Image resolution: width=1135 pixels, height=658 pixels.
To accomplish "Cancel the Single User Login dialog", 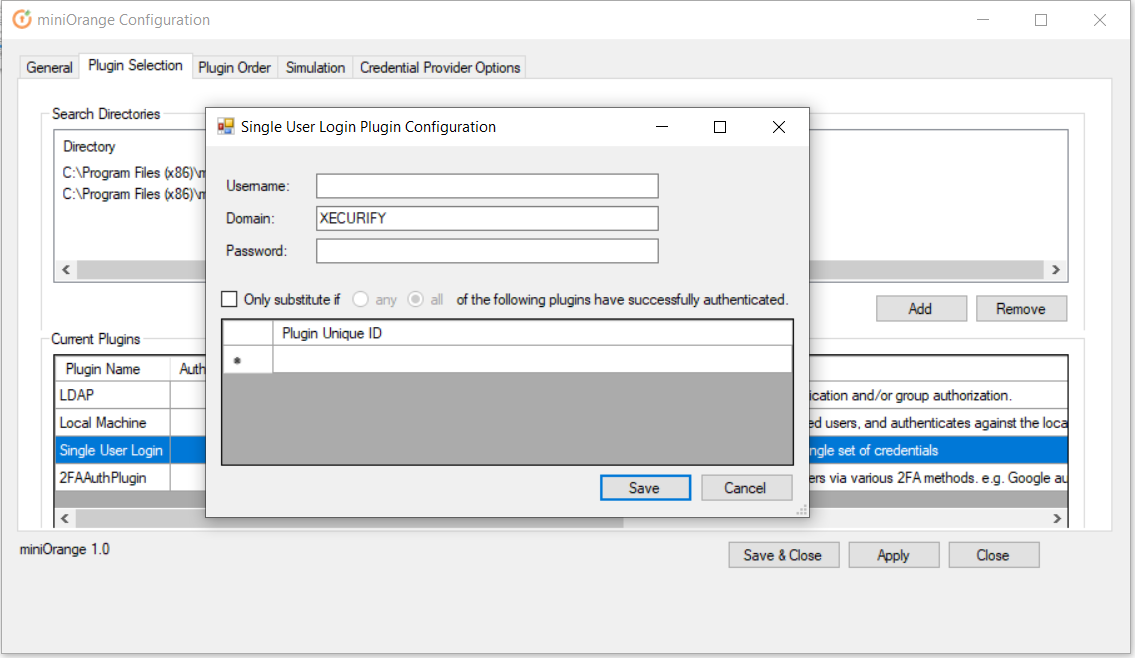I will [x=746, y=488].
